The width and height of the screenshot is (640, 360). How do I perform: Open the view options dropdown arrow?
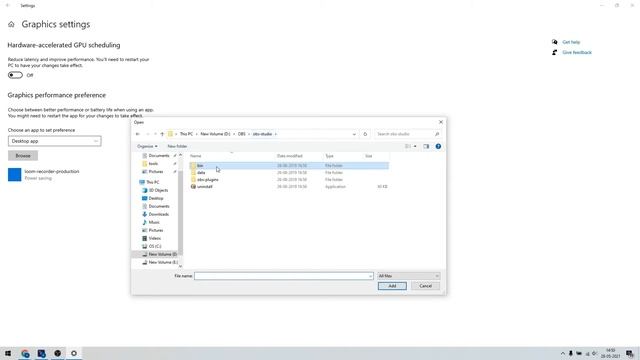click(415, 146)
